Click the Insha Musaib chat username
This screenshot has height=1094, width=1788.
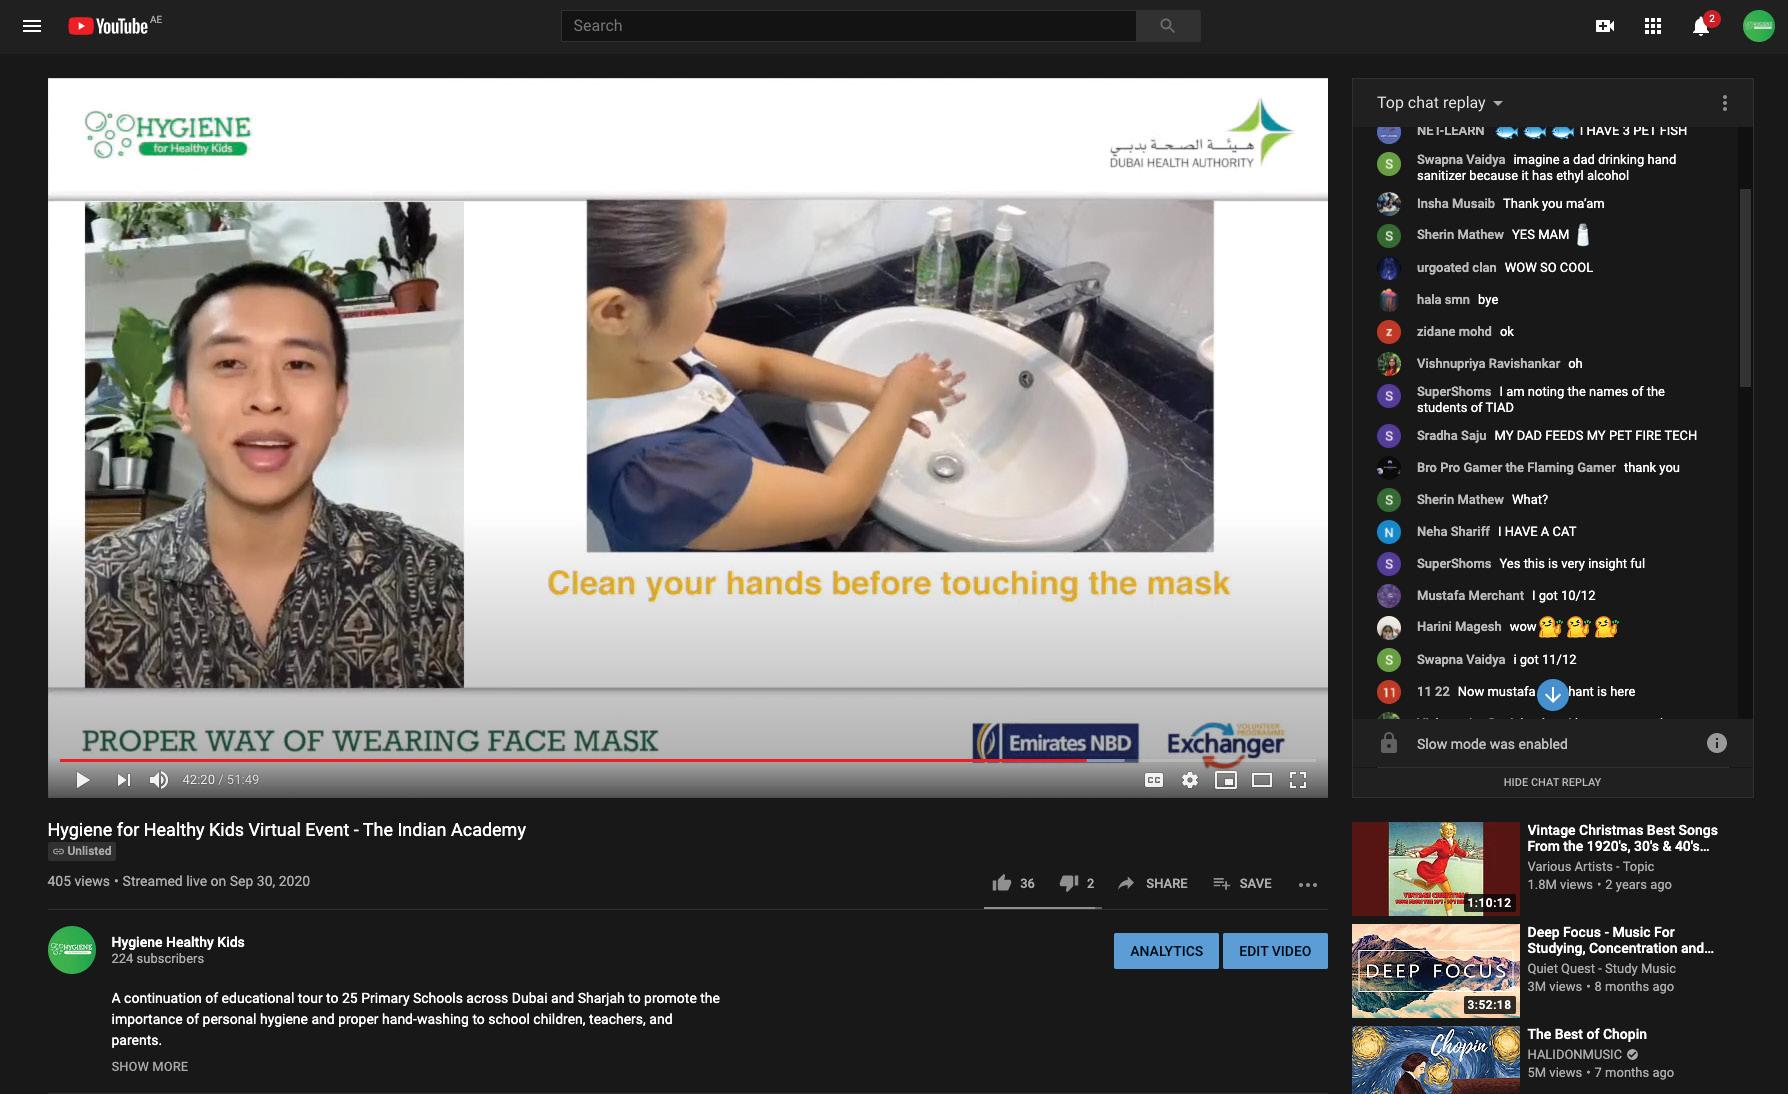(x=1455, y=203)
